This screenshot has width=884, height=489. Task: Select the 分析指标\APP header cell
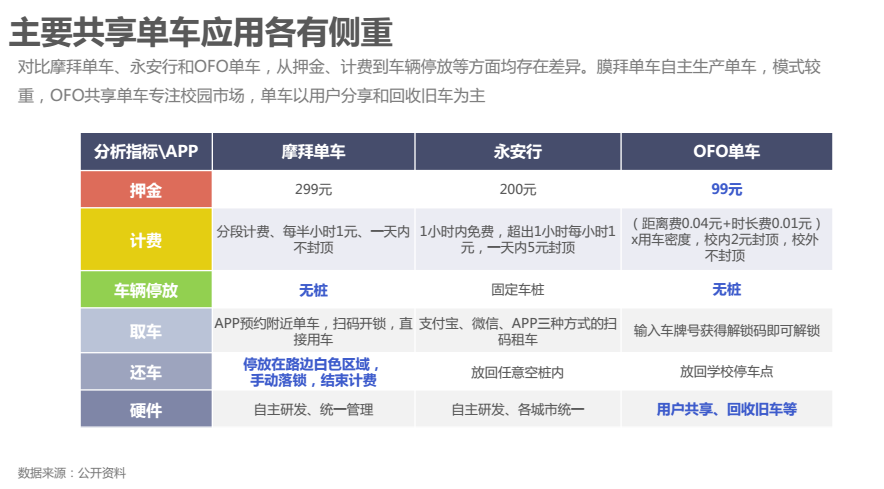pos(146,152)
